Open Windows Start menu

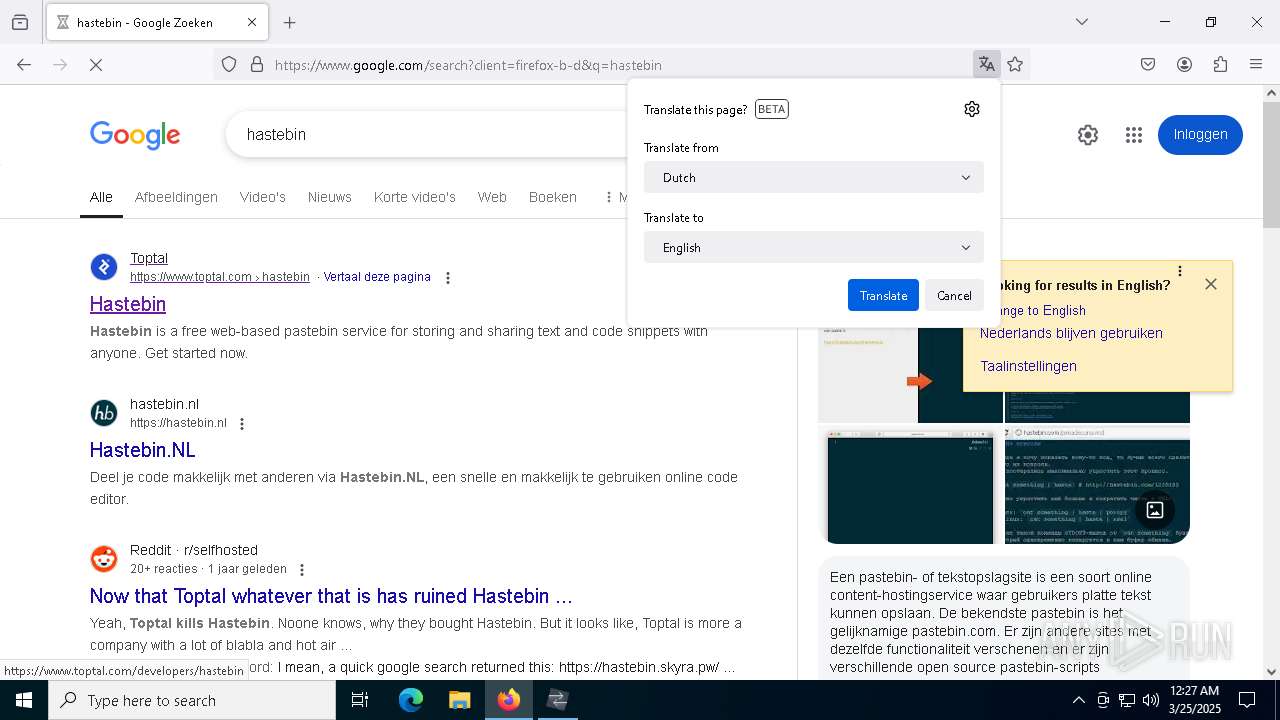coord(24,700)
